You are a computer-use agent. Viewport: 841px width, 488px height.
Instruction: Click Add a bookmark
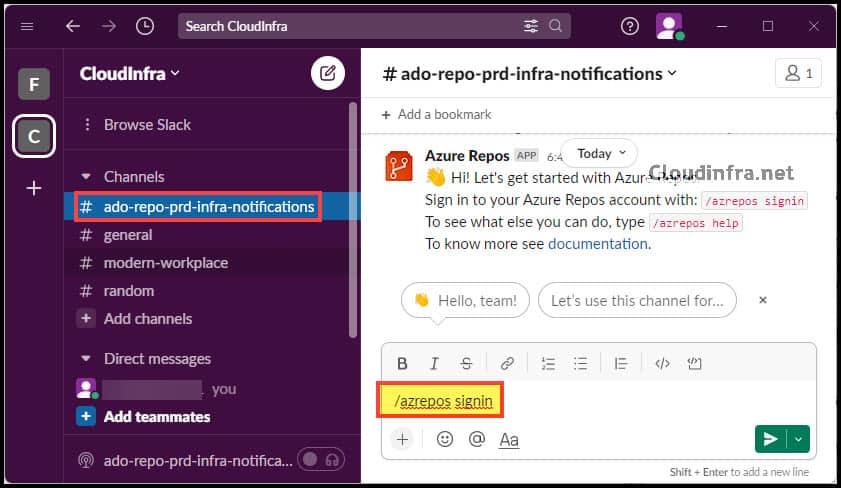point(436,114)
